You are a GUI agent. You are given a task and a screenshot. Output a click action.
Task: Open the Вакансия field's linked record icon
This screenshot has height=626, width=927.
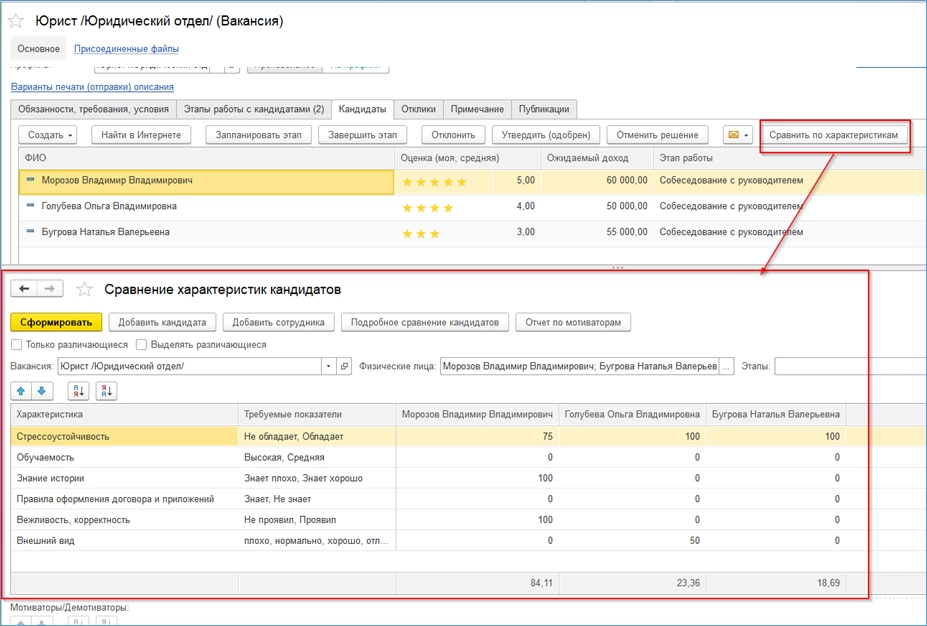[x=345, y=367]
